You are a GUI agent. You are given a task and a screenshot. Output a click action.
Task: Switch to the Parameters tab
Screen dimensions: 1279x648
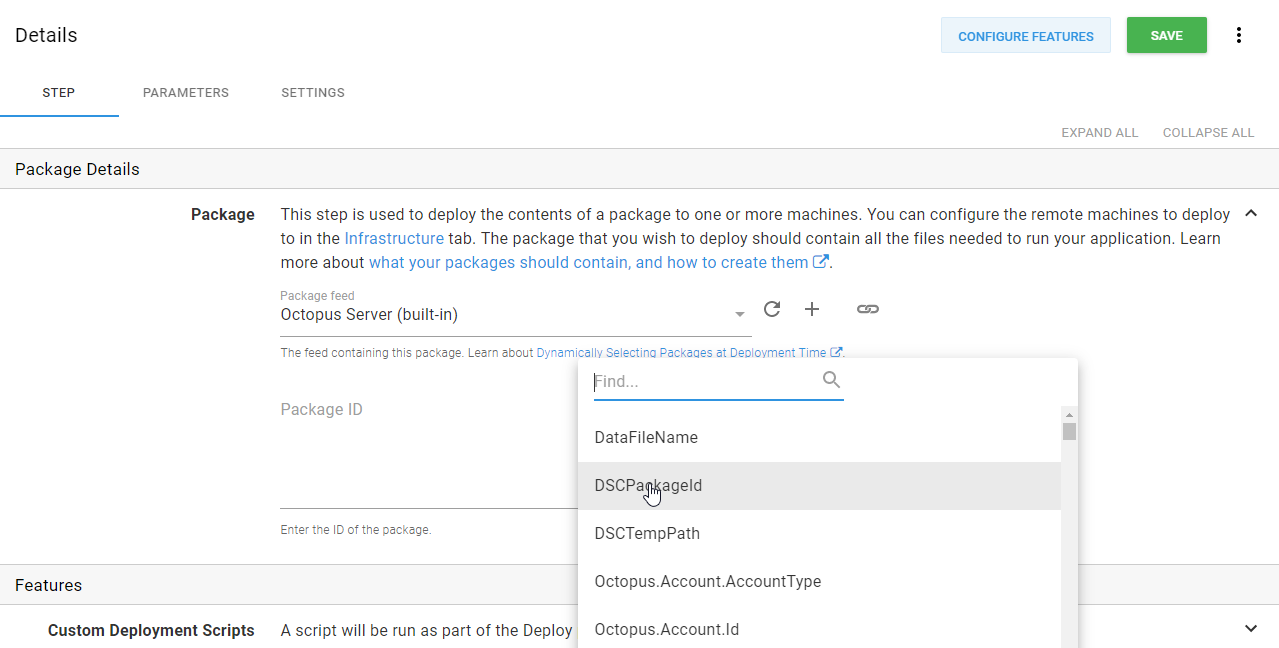186,93
